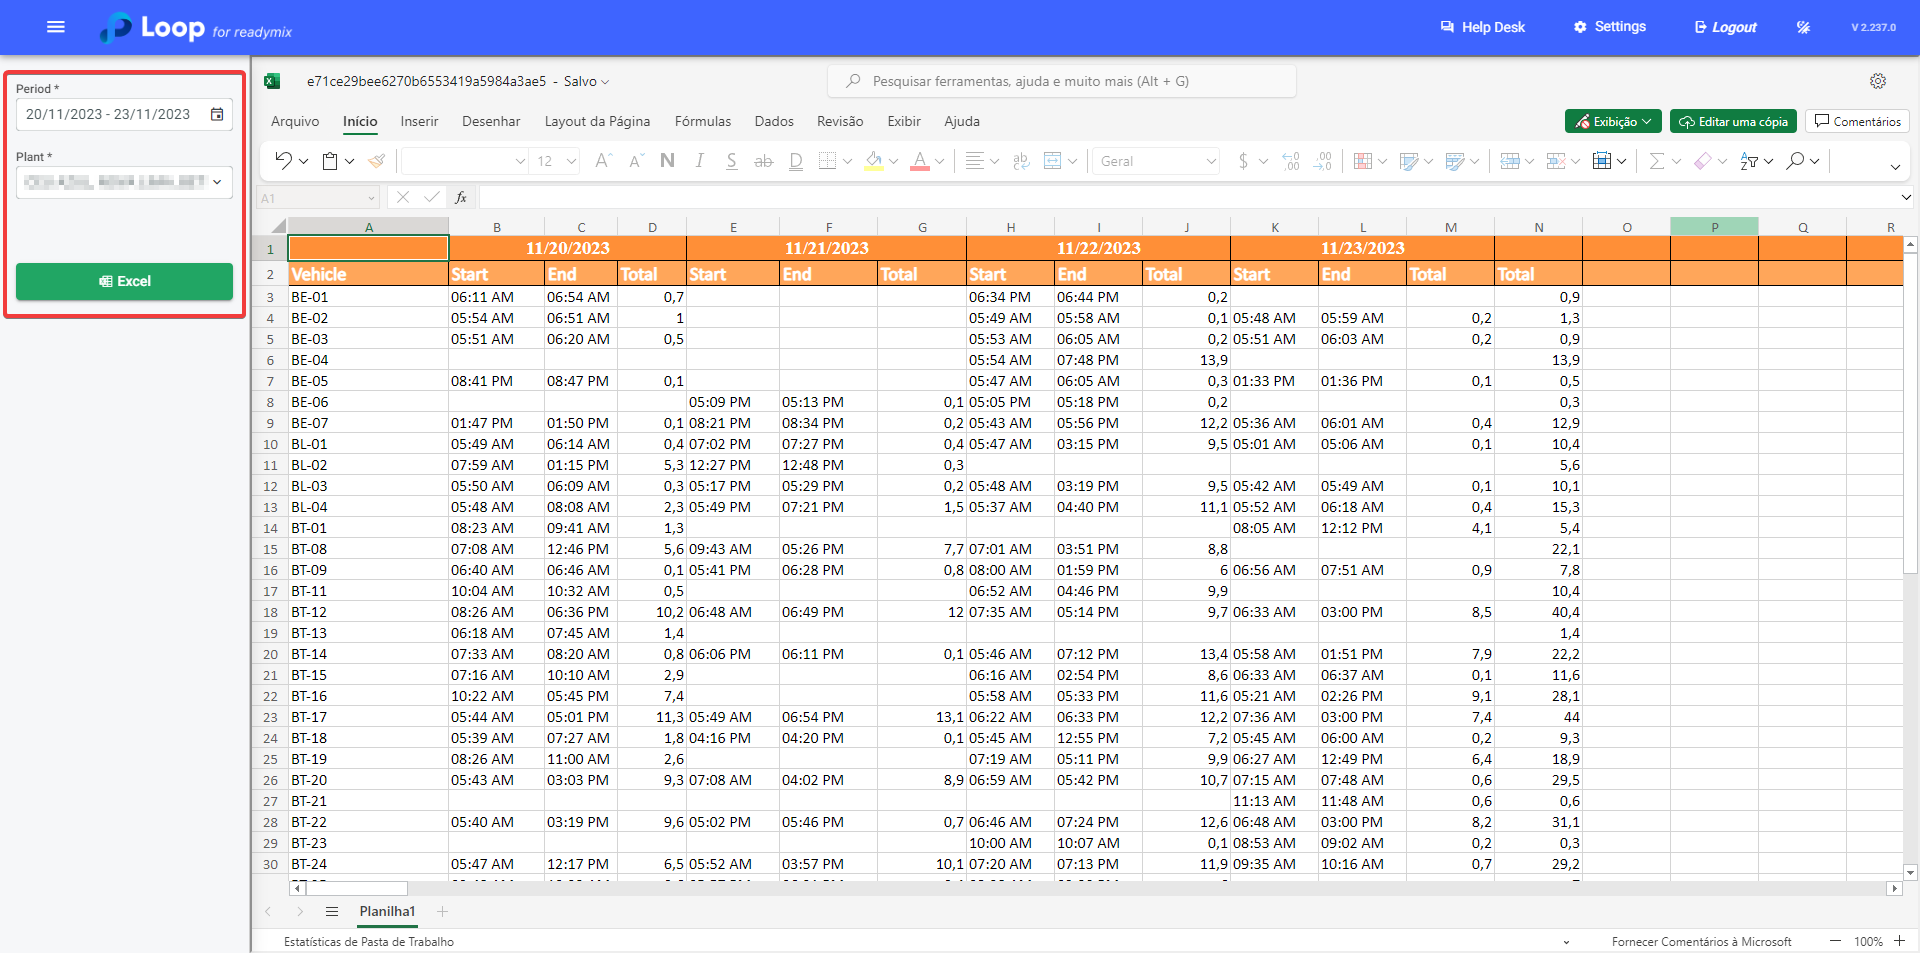Open the font size dropdown showing 12
This screenshot has width=1920, height=953.
pos(558,161)
